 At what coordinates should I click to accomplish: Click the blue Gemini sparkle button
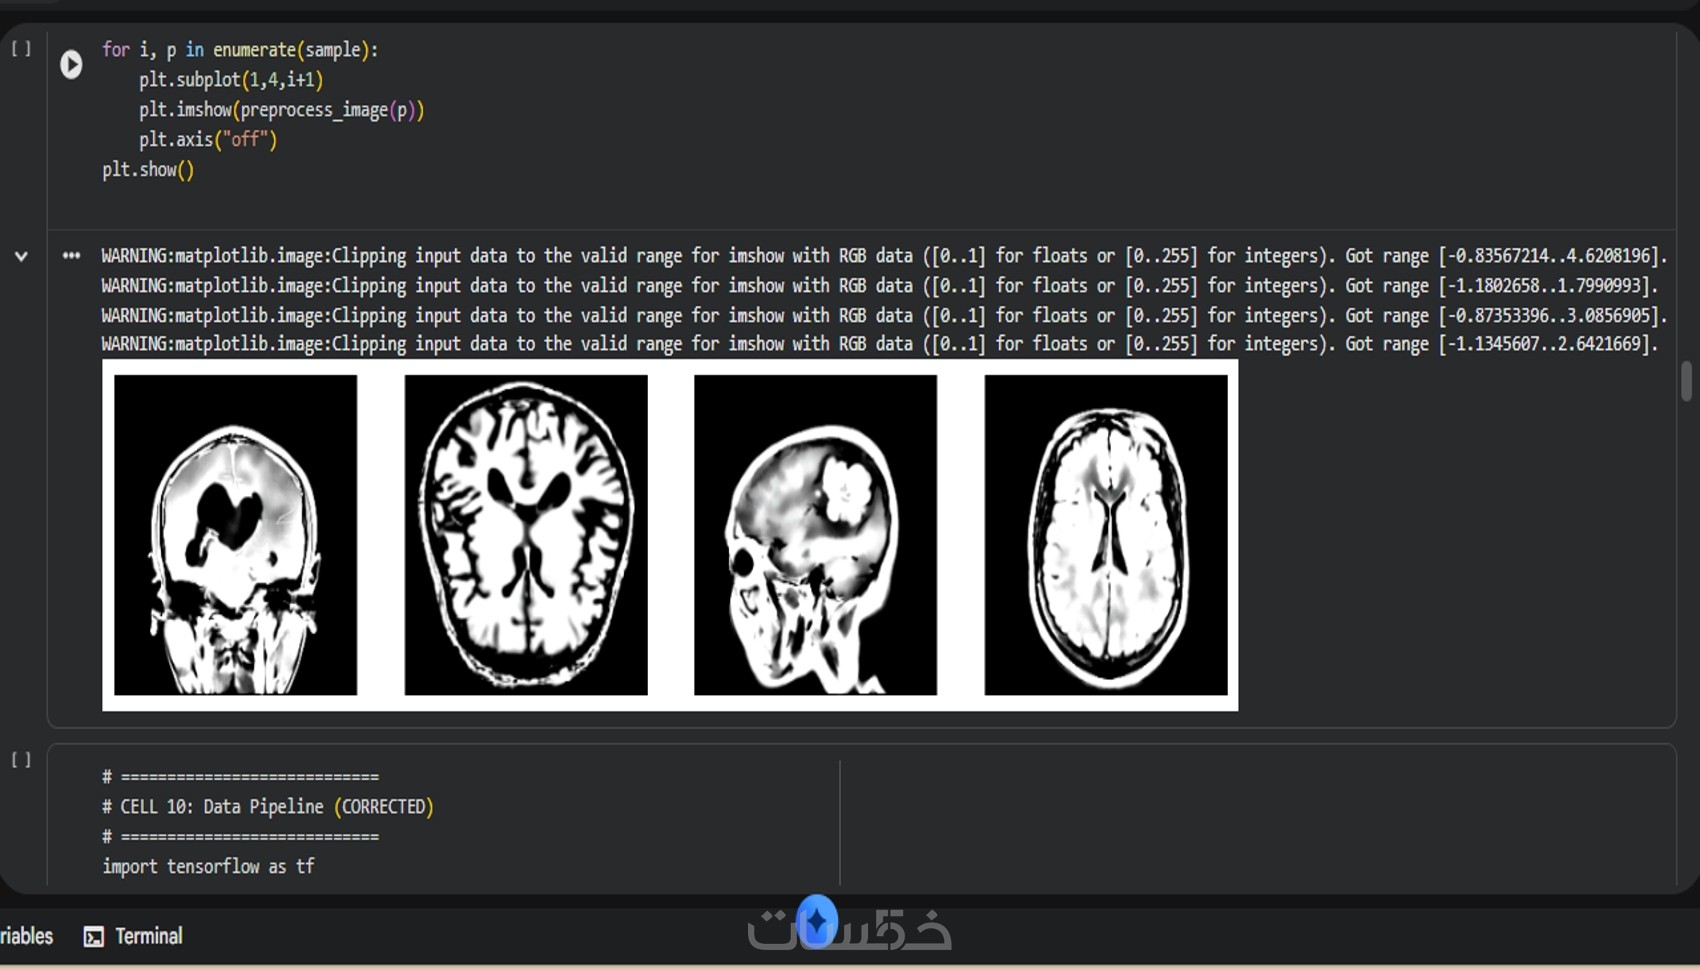(817, 921)
